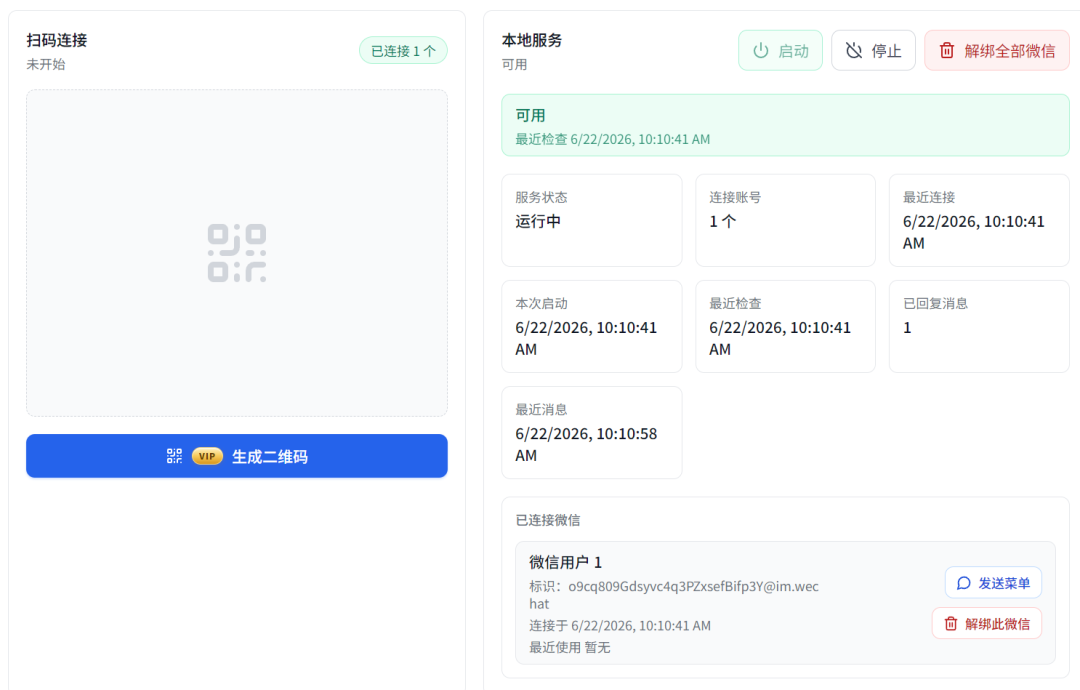Select the 未开始 status text

(x=45, y=64)
